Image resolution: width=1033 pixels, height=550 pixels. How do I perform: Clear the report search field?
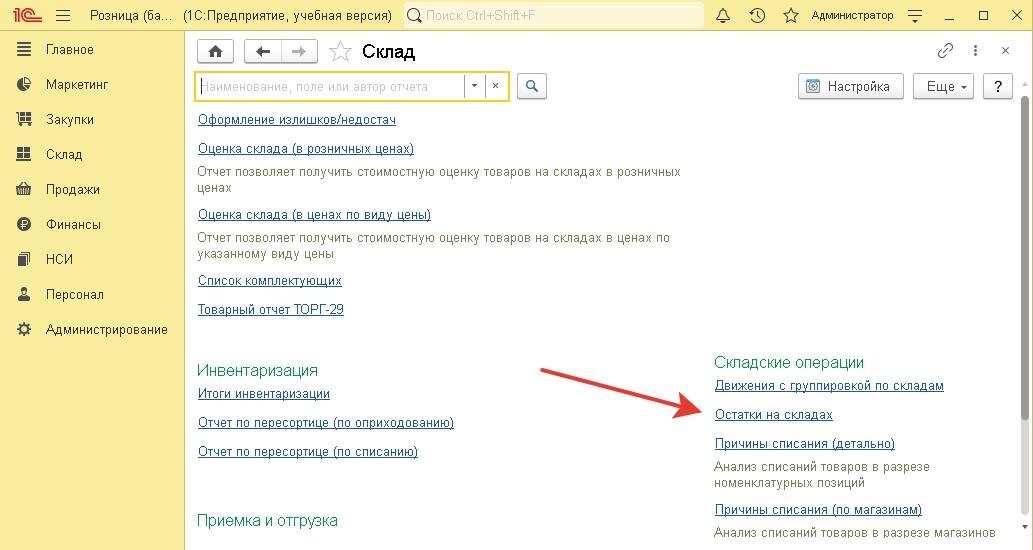495,86
